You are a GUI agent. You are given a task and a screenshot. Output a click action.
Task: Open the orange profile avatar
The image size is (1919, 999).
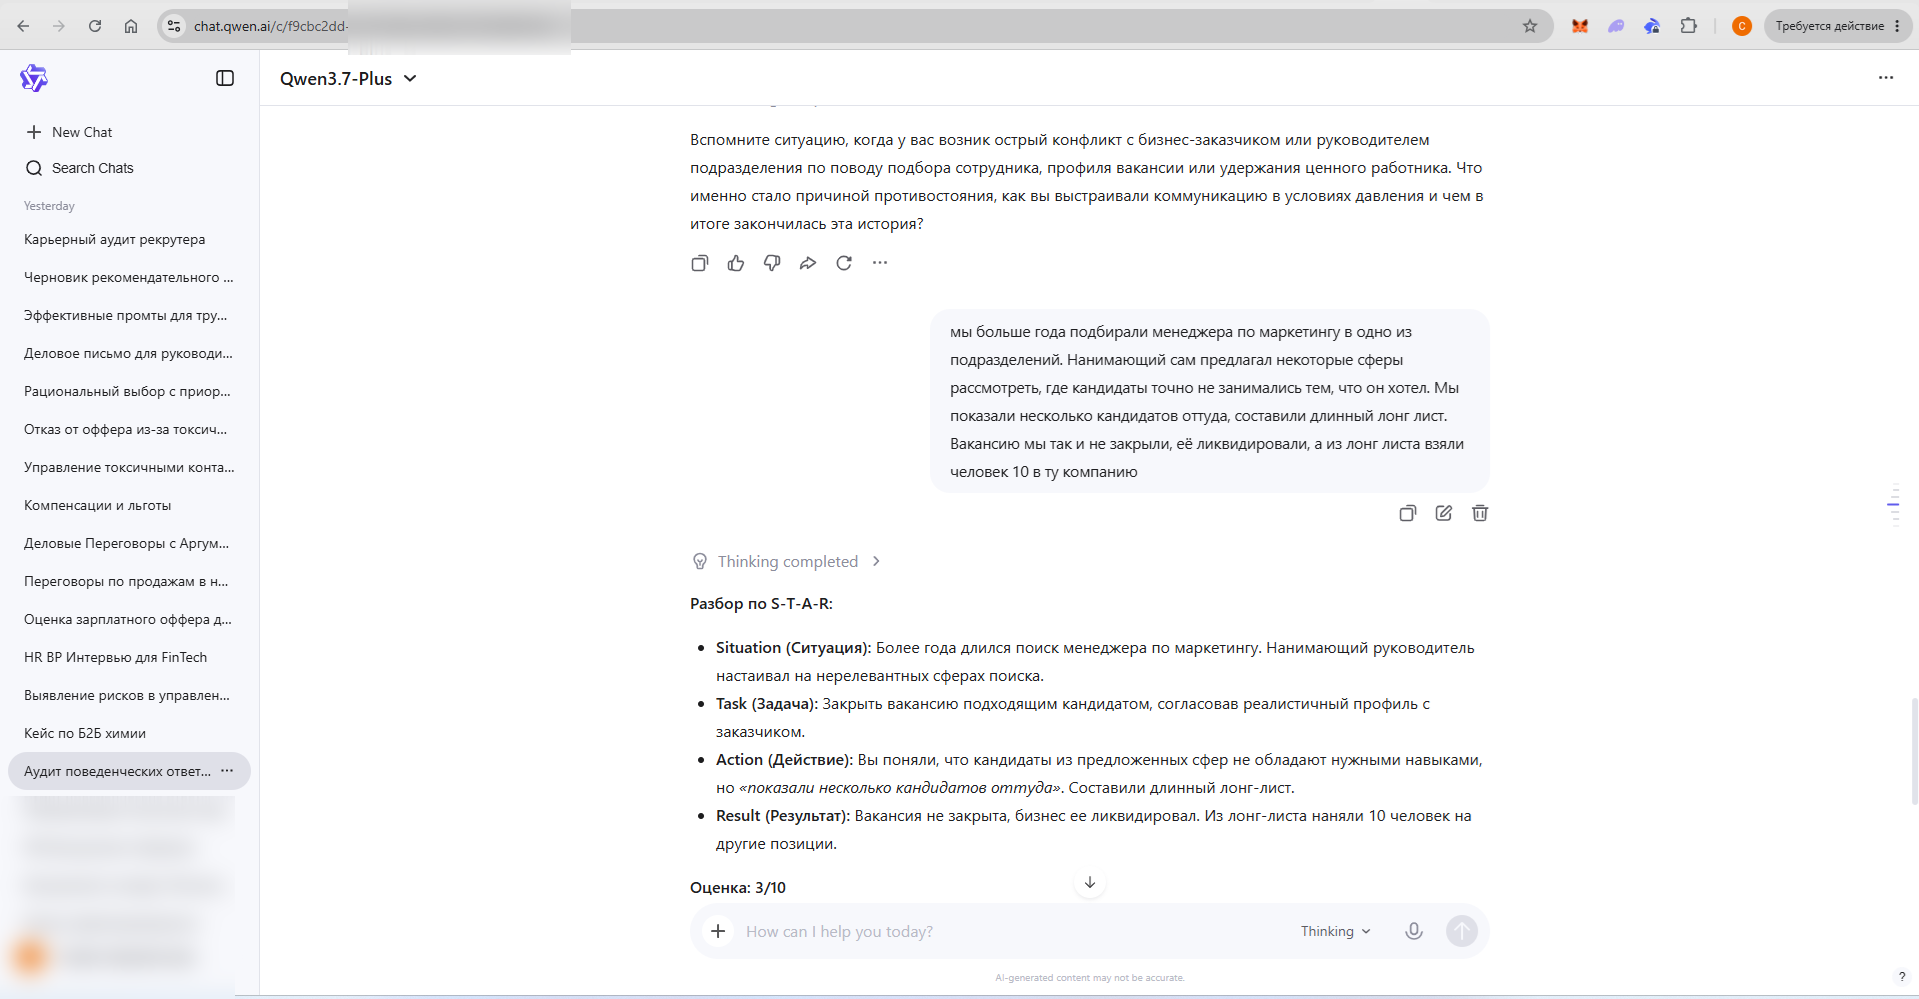pos(1742,26)
